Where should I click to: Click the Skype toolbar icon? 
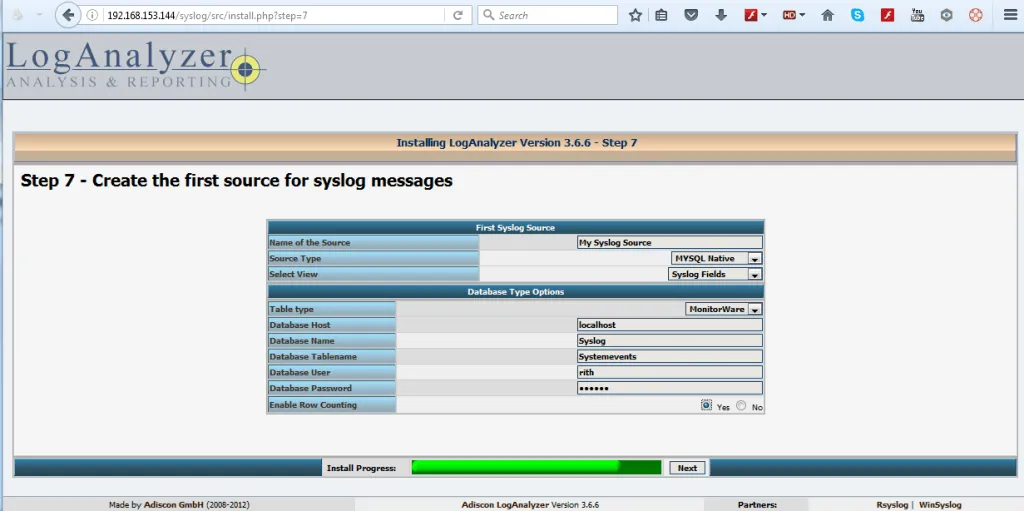click(x=857, y=15)
